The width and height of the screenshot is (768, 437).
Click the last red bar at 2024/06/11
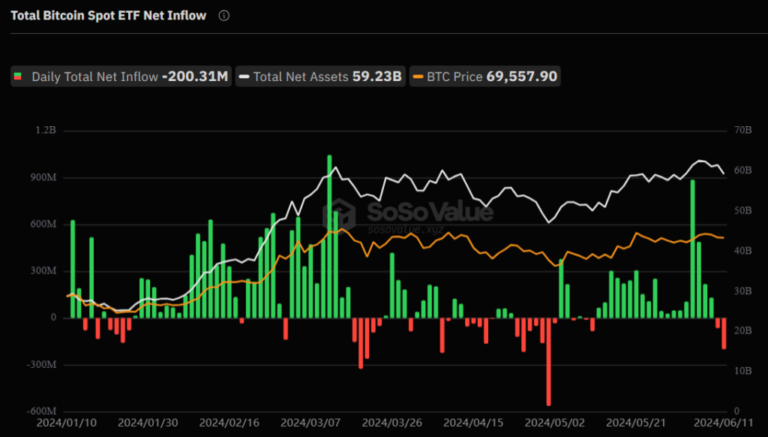point(724,334)
